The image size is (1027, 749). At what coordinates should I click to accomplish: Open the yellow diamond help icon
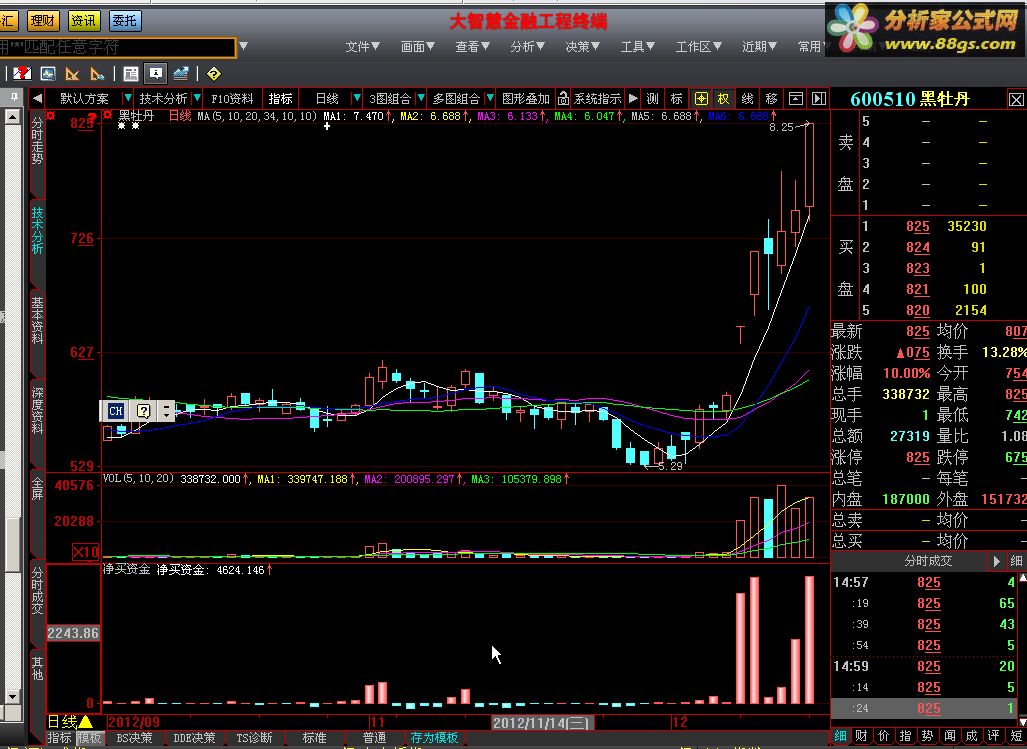coord(214,73)
